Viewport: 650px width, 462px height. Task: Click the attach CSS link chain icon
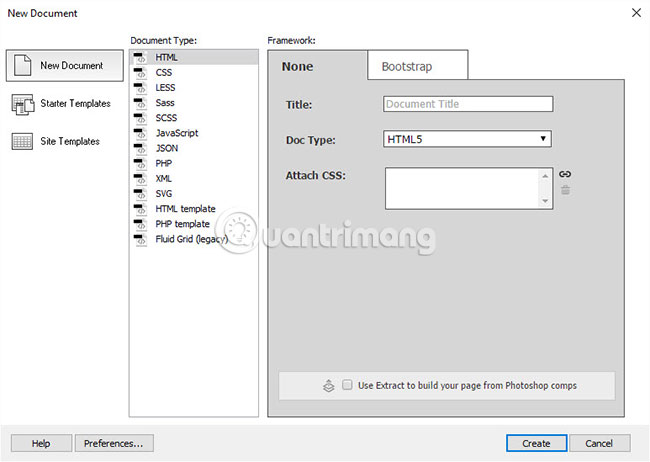565,174
